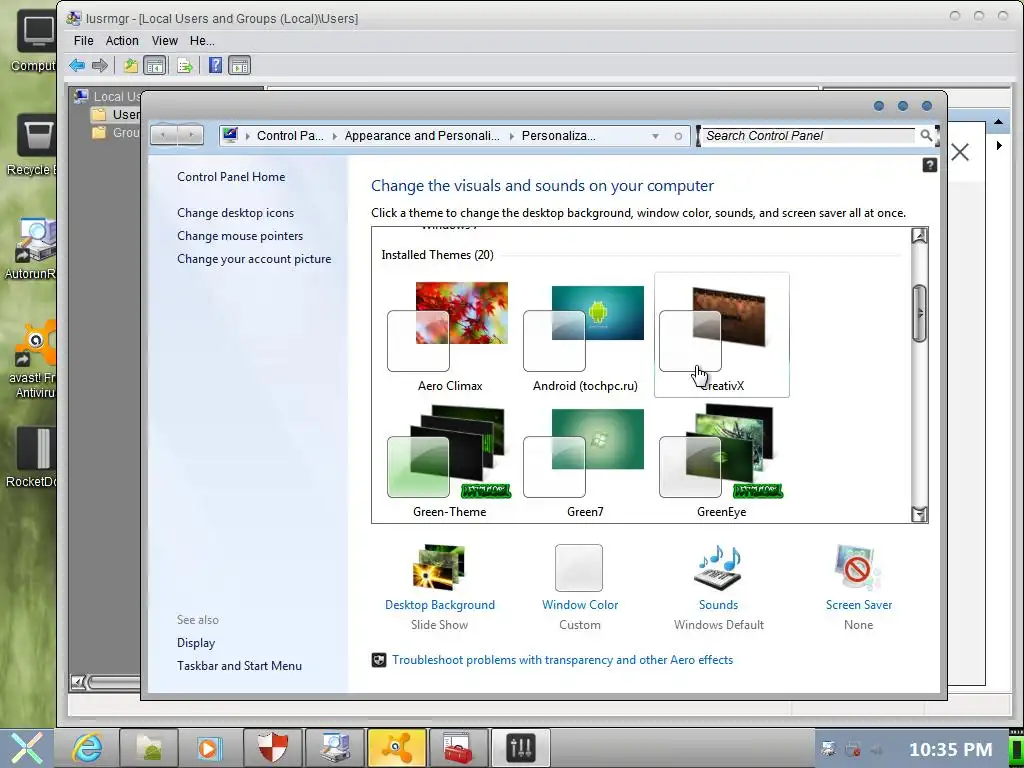
Task: Expand the lusrmgr Actions pane right arrow
Action: (x=999, y=146)
